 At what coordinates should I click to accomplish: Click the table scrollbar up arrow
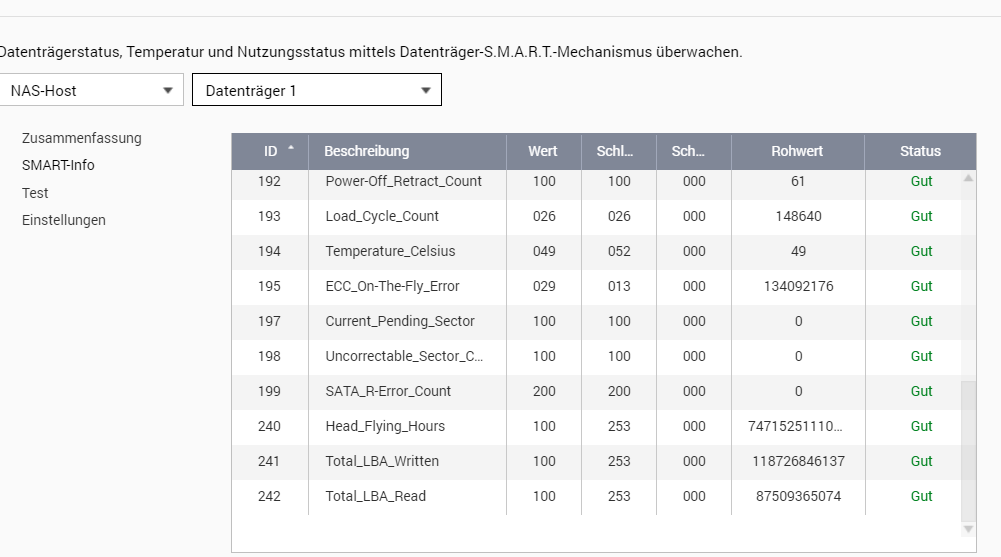coord(968,179)
